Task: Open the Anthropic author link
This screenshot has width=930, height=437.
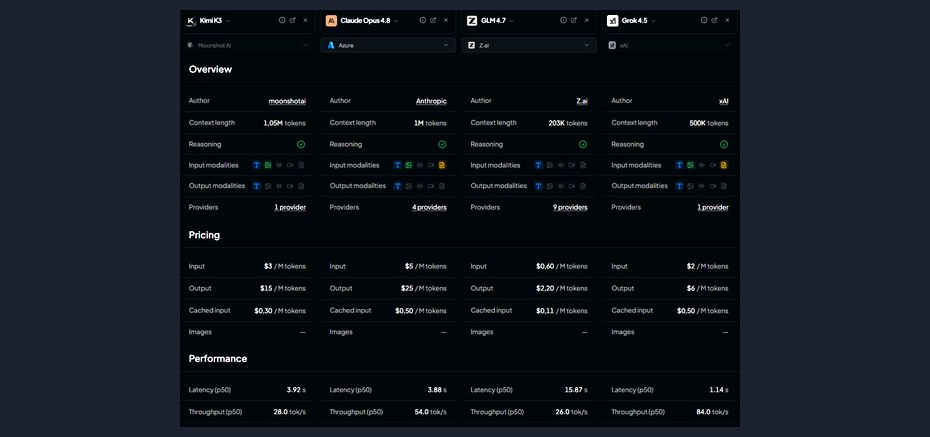Action: [x=431, y=101]
